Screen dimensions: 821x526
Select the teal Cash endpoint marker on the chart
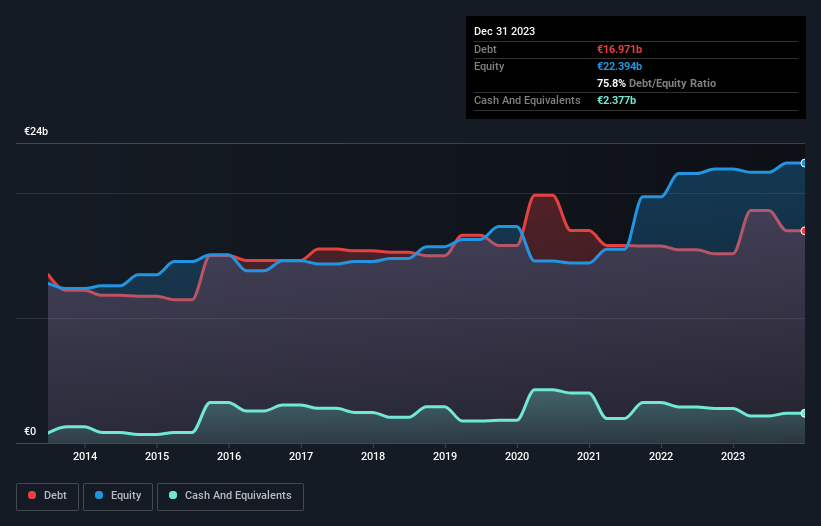point(804,413)
